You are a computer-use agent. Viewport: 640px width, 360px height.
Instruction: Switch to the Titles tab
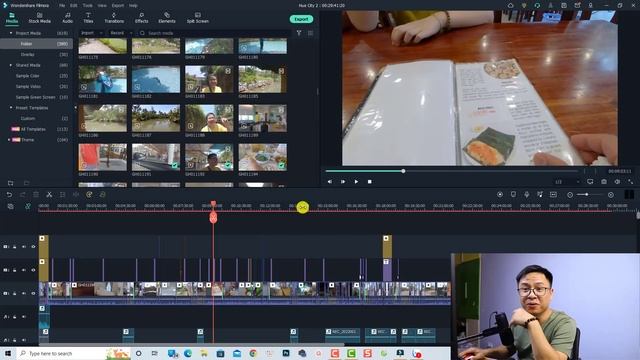tap(88, 18)
